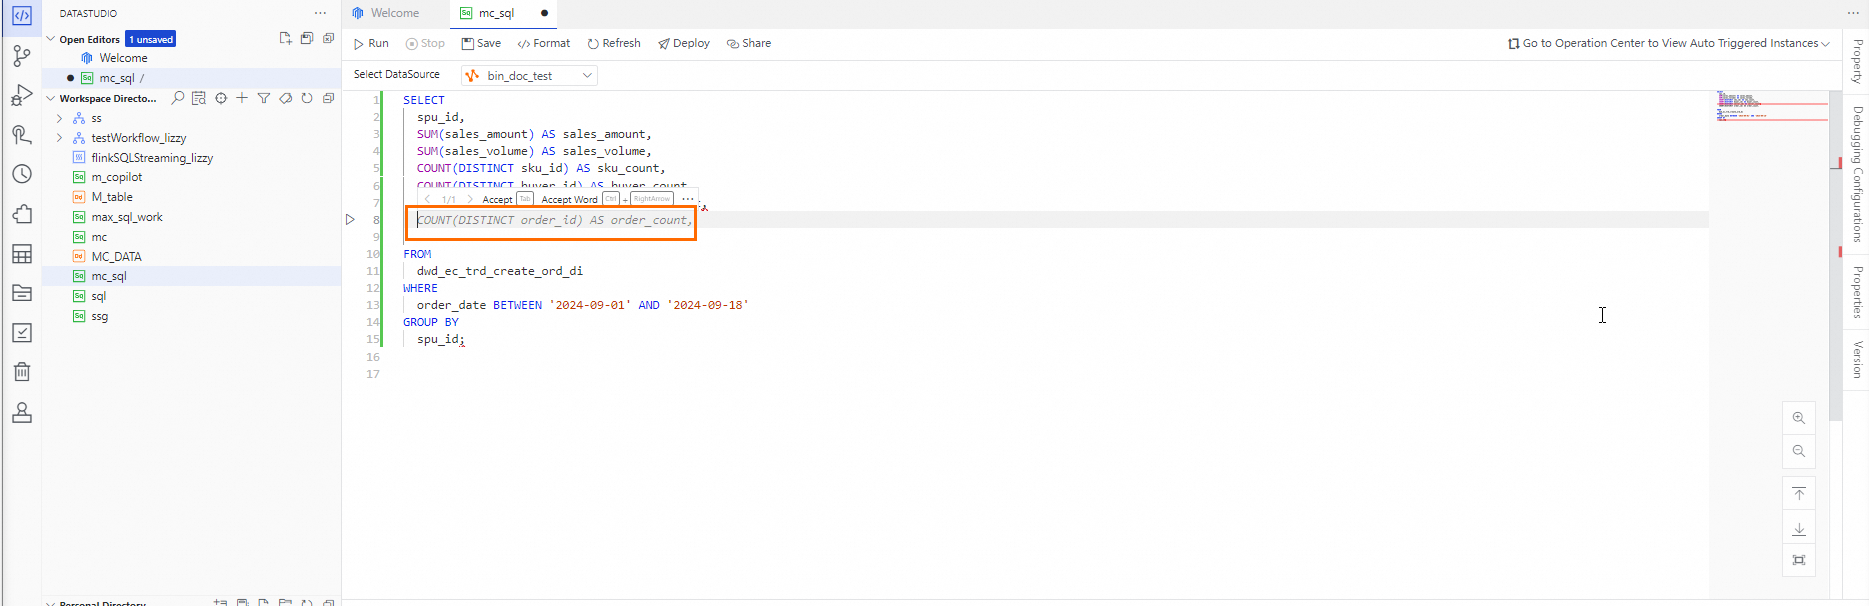Show previous inline suggestion arrow
Screen dimensions: 1869x606
point(427,199)
